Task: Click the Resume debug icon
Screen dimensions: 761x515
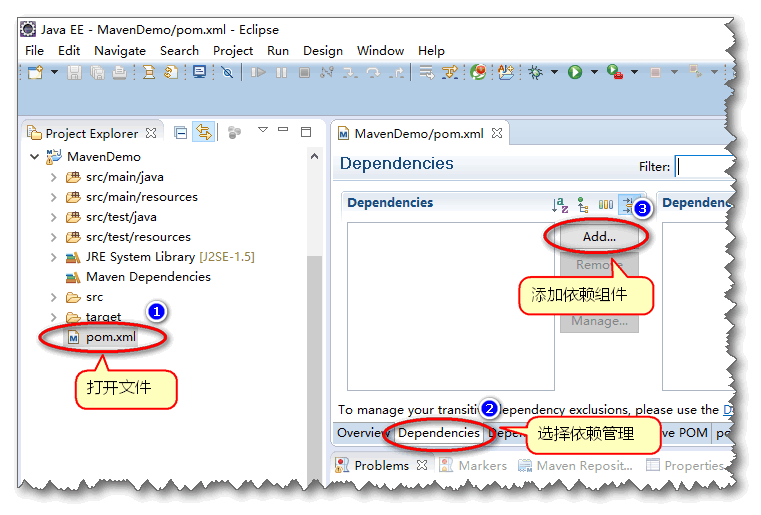Action: 258,73
